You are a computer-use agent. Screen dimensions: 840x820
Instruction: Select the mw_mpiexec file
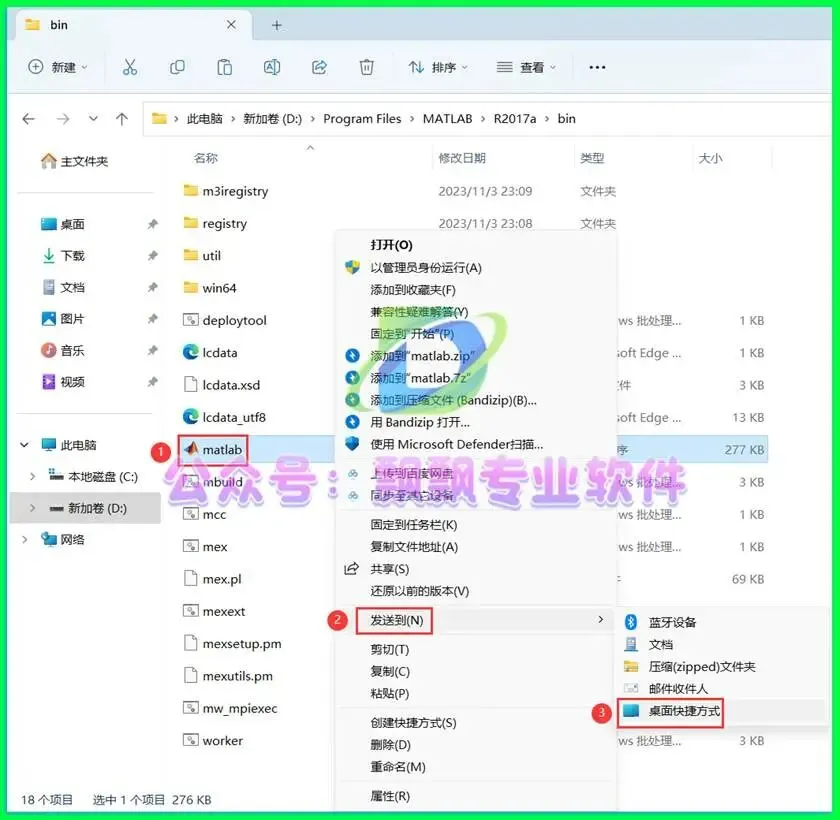230,708
